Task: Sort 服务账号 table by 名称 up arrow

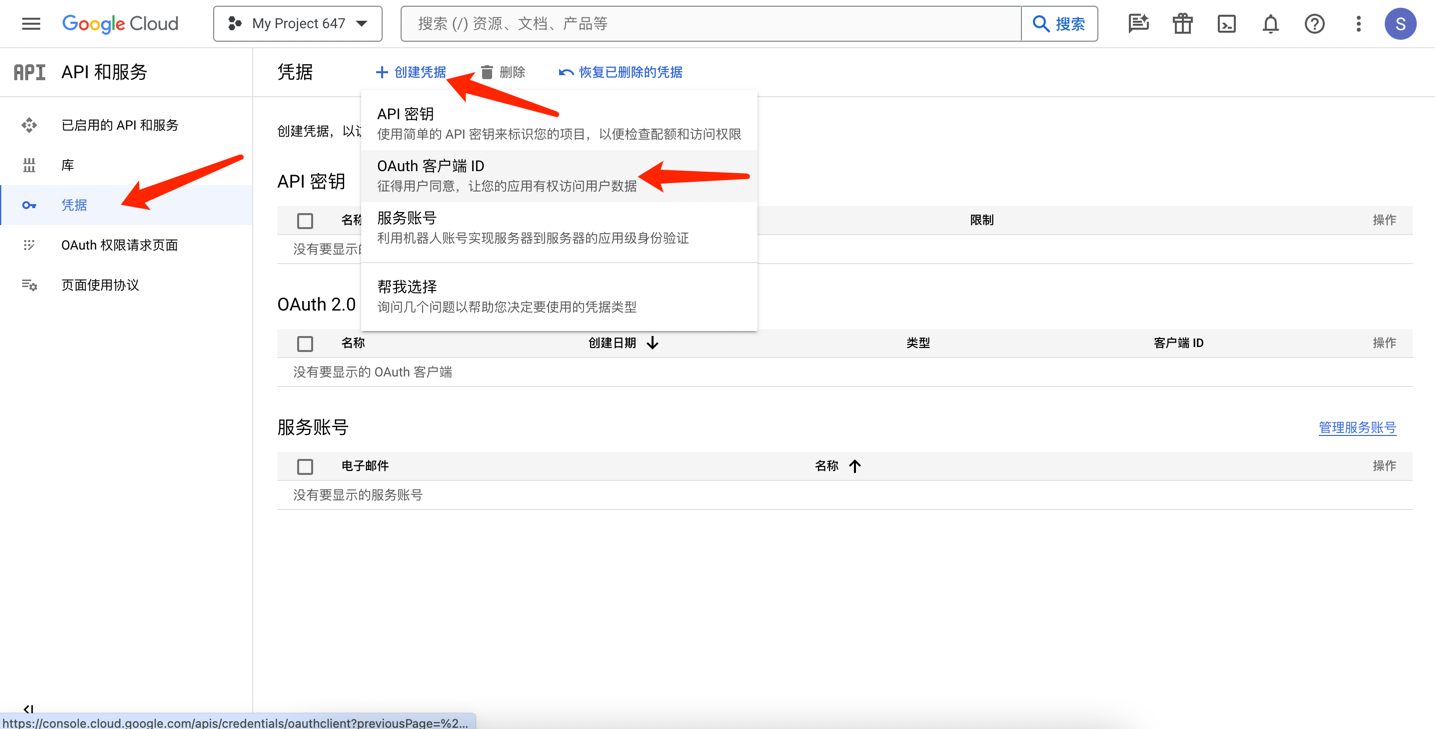Action: [x=855, y=466]
